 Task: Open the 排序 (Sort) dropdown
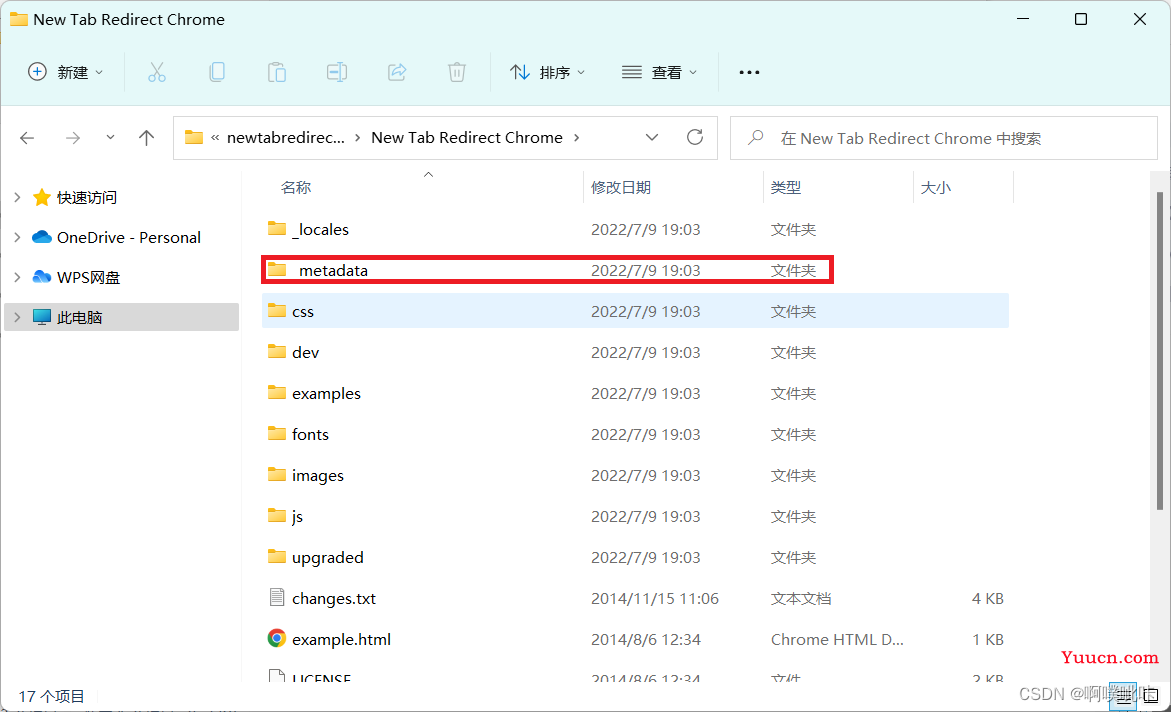[x=547, y=72]
